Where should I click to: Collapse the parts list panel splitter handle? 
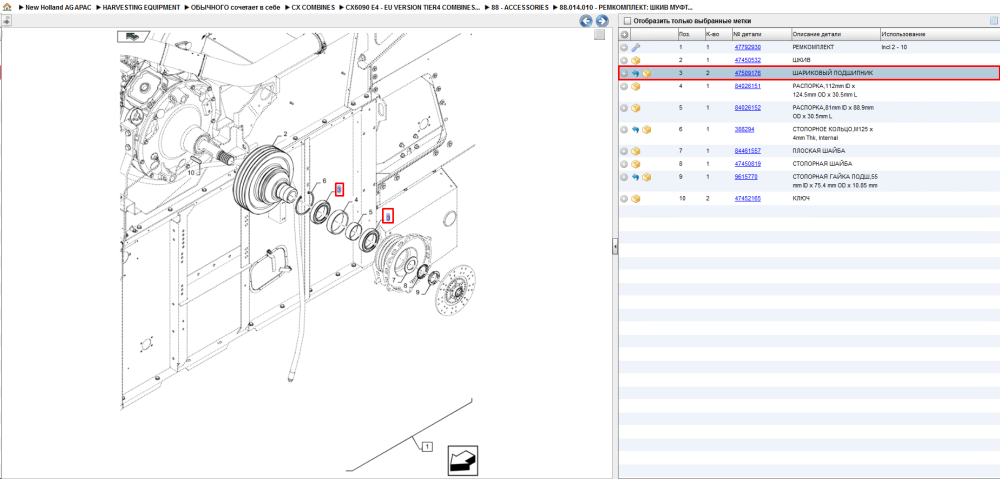pyautogui.click(x=615, y=246)
